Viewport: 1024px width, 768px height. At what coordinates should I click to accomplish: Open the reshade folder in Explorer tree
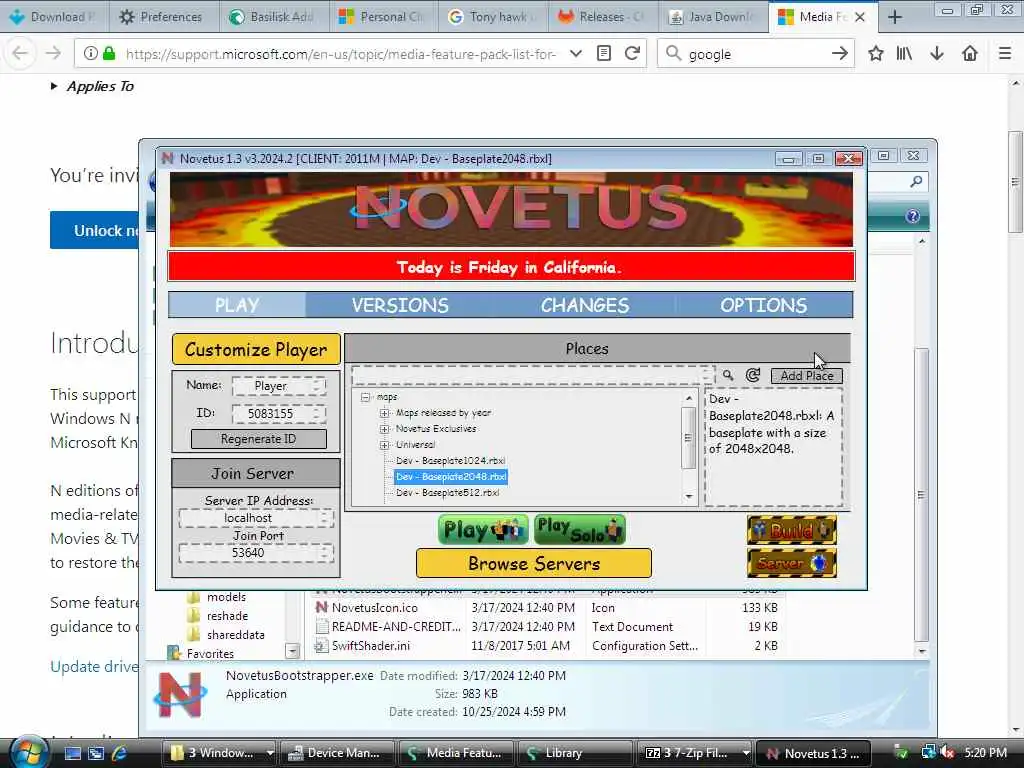point(227,616)
